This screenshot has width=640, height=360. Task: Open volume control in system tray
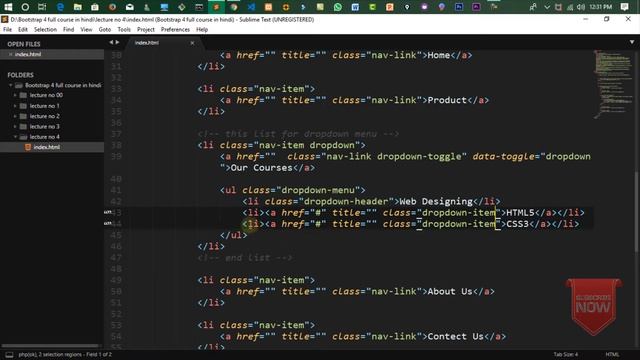point(581,7)
